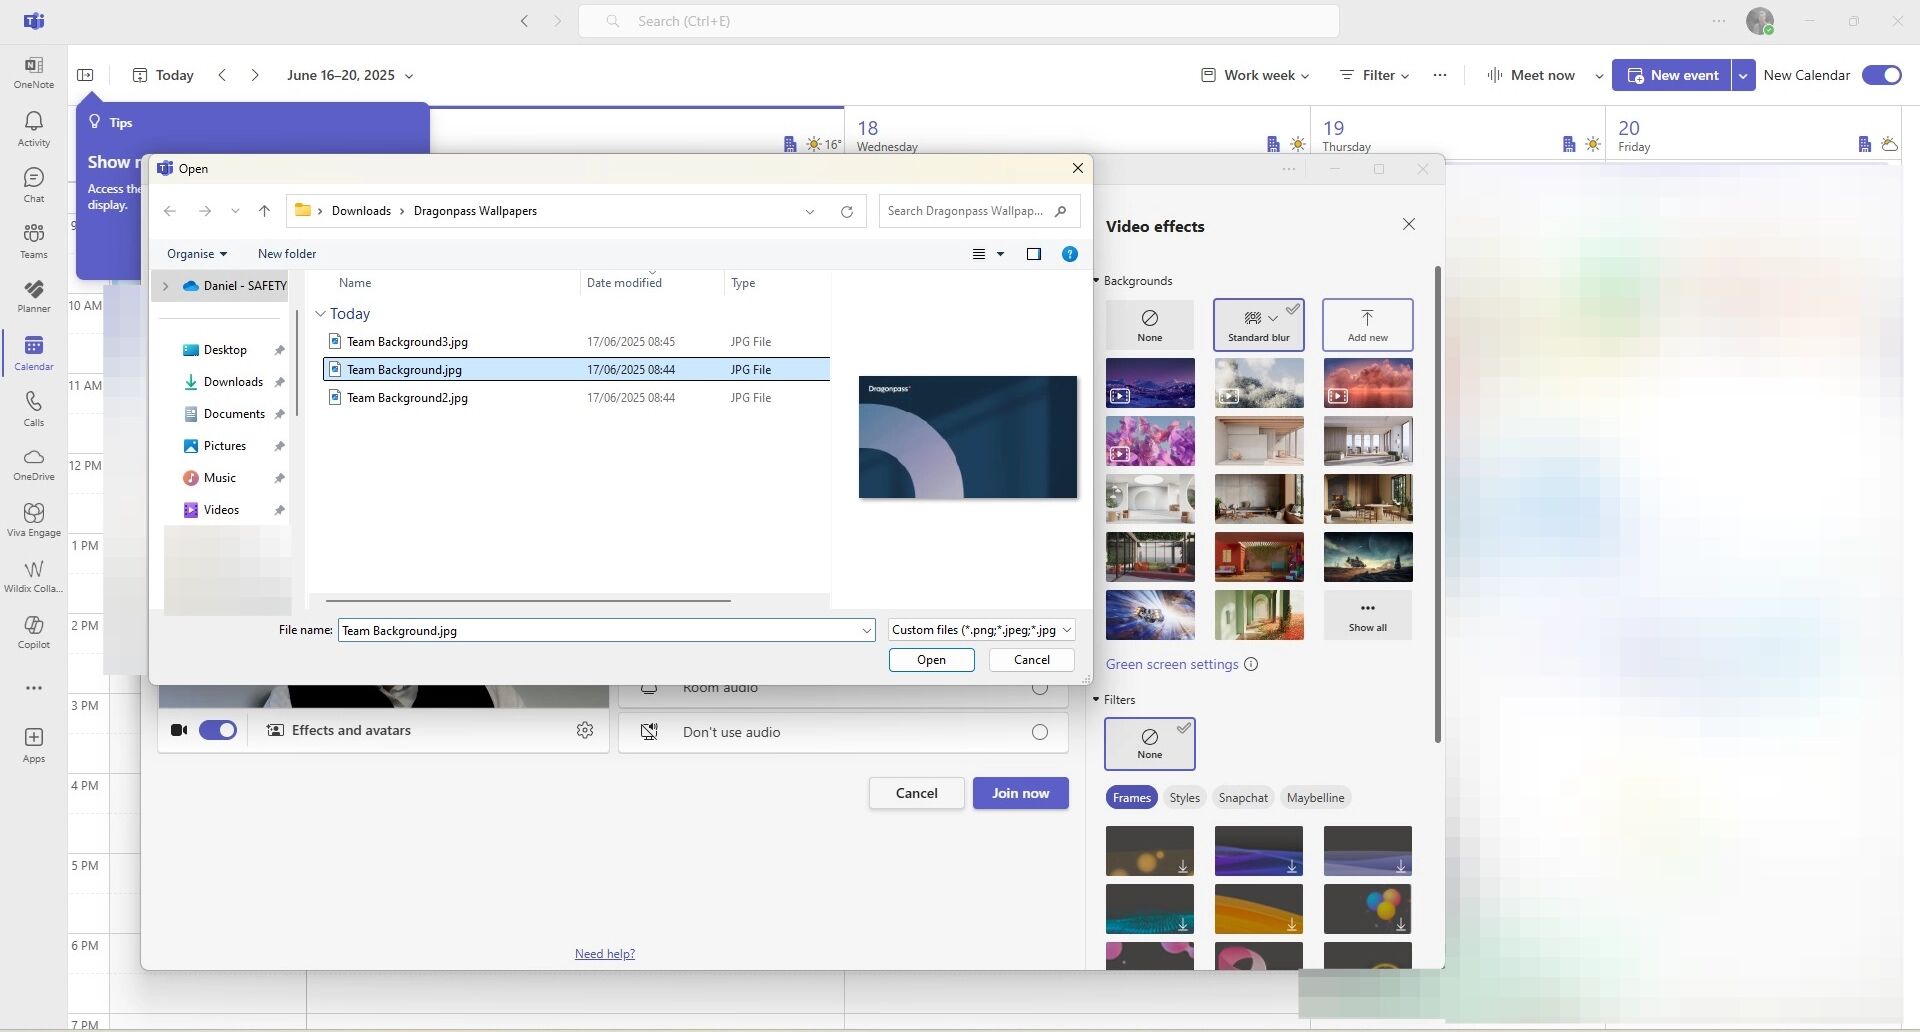Open Viva Engage from the sidebar

coord(33,519)
